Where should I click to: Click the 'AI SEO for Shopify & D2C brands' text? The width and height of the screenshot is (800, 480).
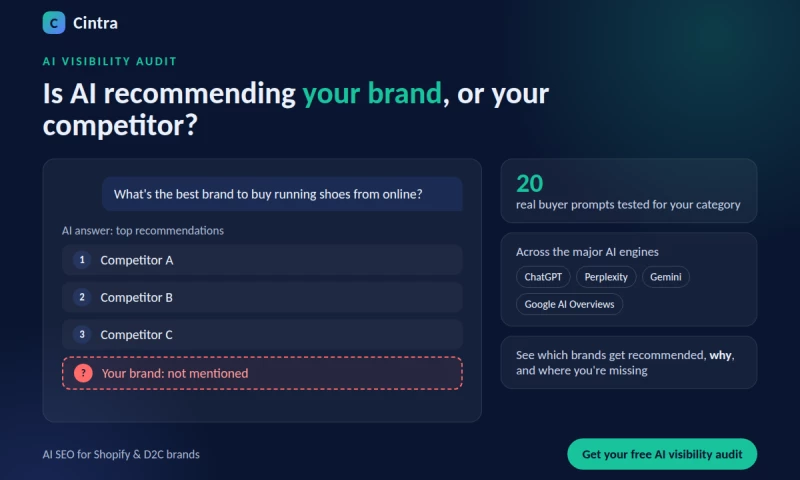(x=121, y=454)
